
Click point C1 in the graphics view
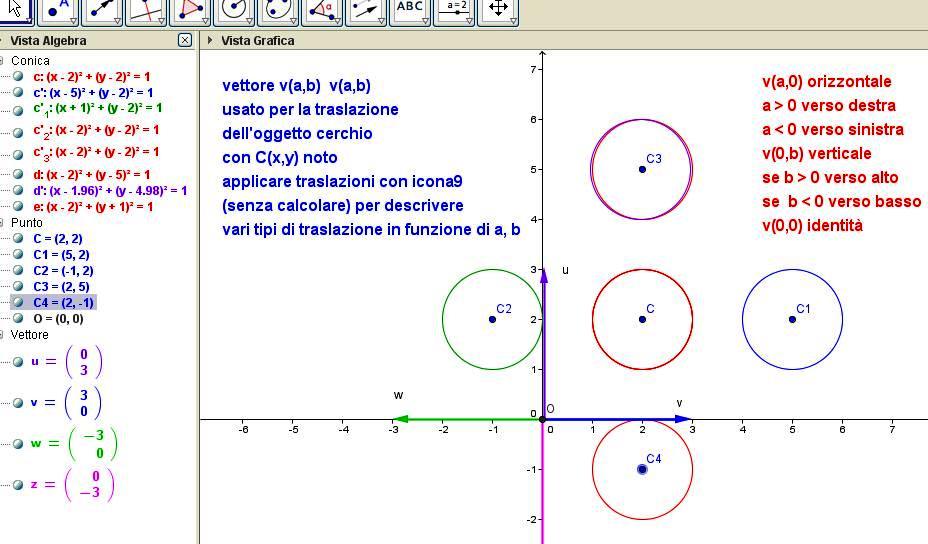792,320
